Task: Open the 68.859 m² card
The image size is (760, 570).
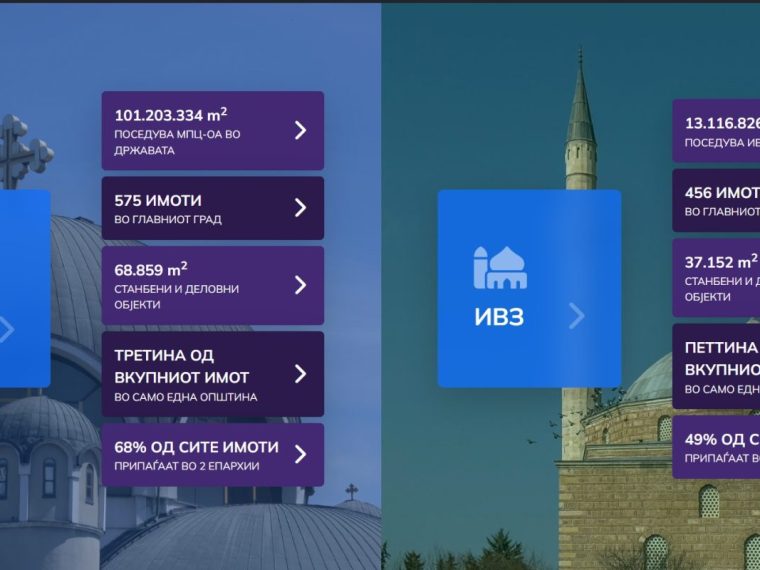Action: click(213, 285)
